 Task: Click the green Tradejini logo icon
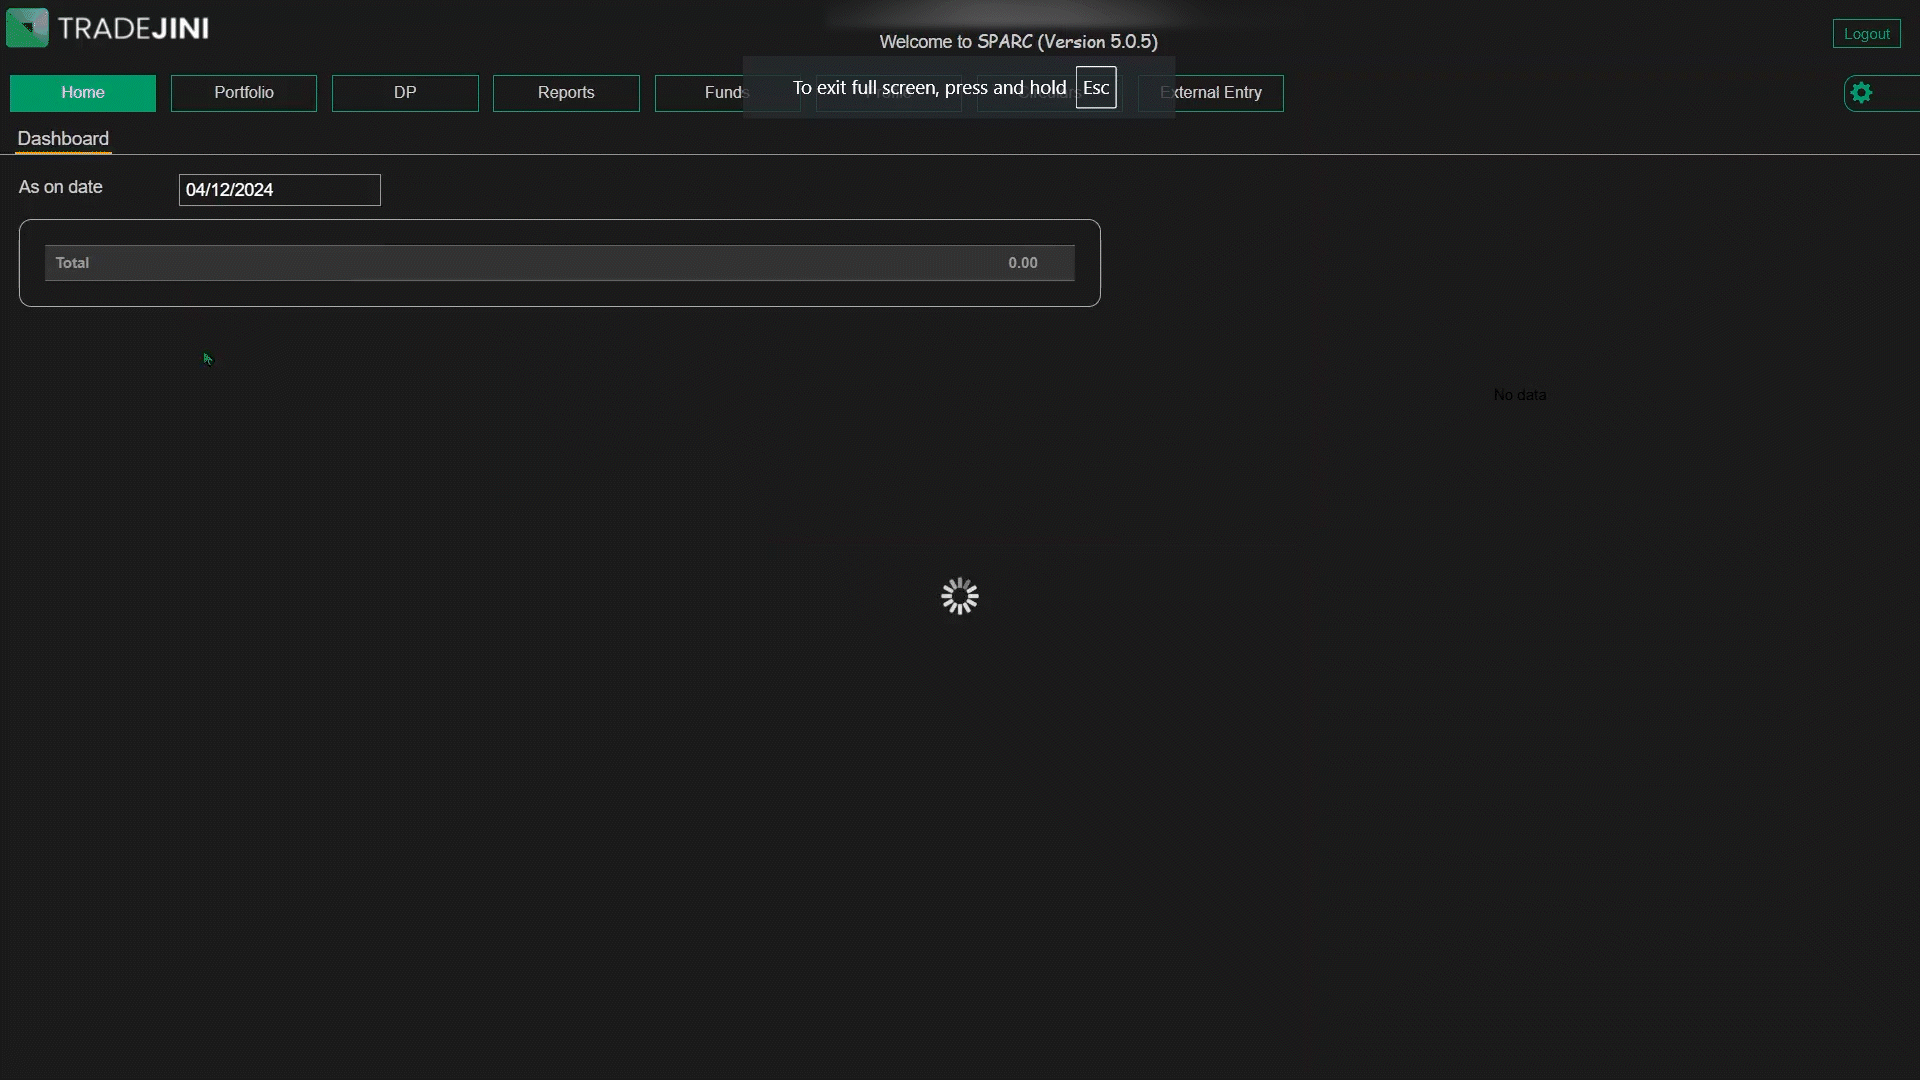[27, 28]
